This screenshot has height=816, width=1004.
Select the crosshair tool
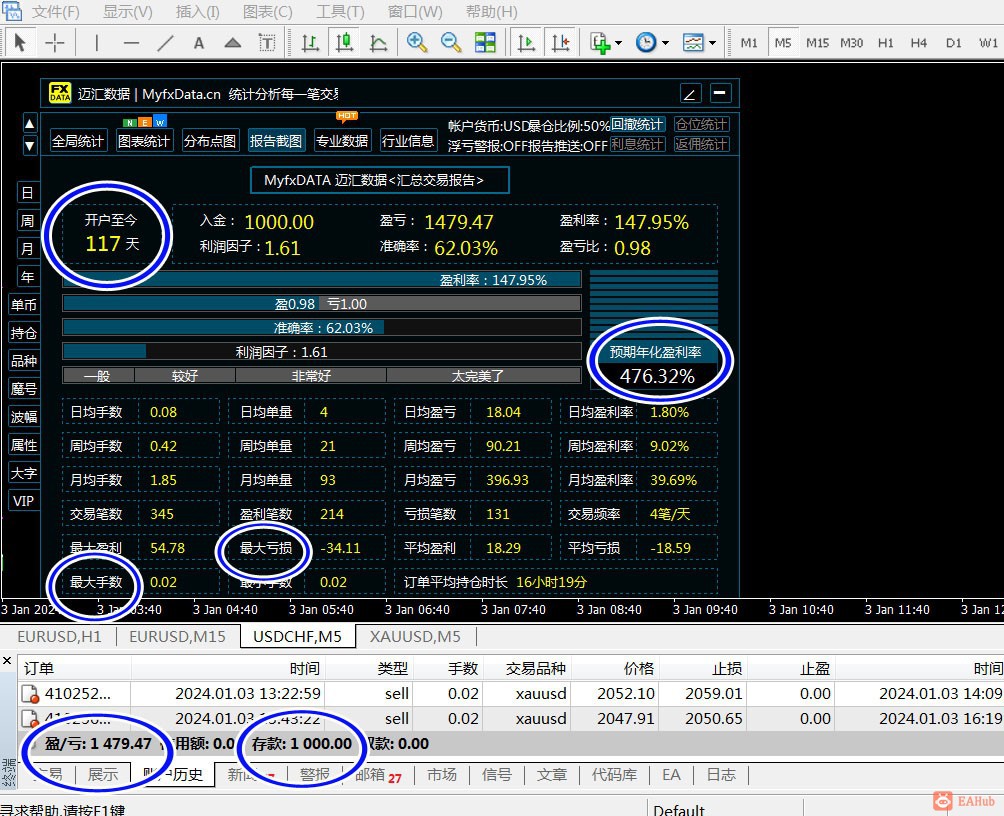(57, 44)
